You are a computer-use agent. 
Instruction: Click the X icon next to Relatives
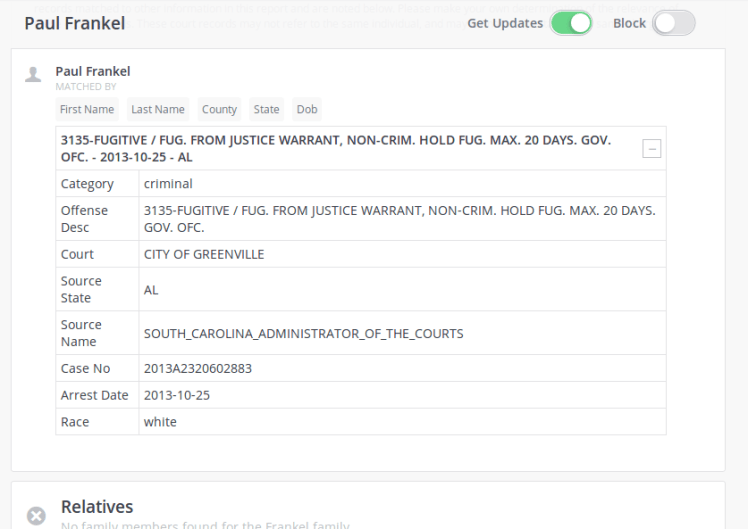tap(35, 515)
